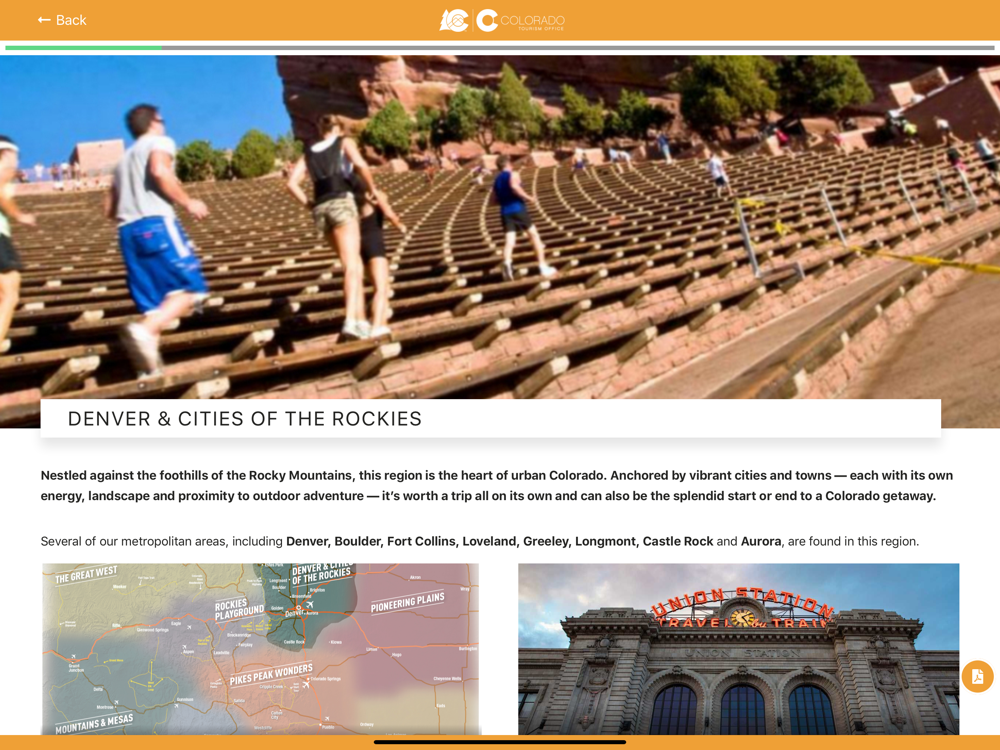
Task: Open the Union Station photo
Action: [739, 649]
